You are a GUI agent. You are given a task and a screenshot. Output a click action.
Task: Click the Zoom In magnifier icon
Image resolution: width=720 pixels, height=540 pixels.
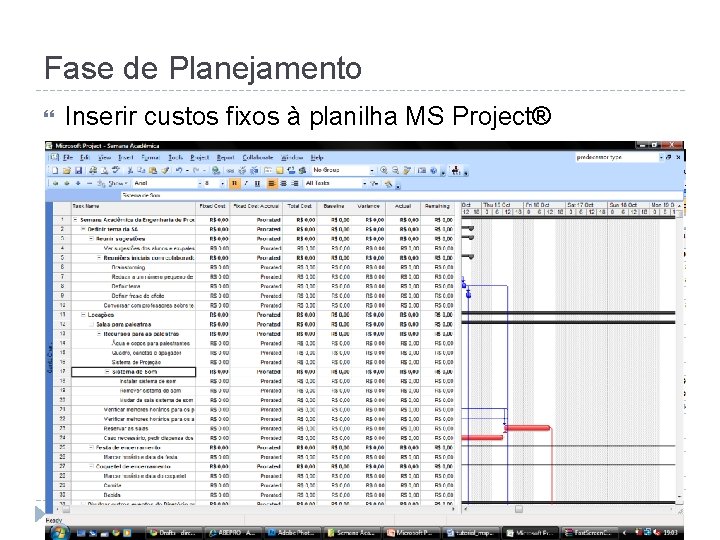coord(384,171)
